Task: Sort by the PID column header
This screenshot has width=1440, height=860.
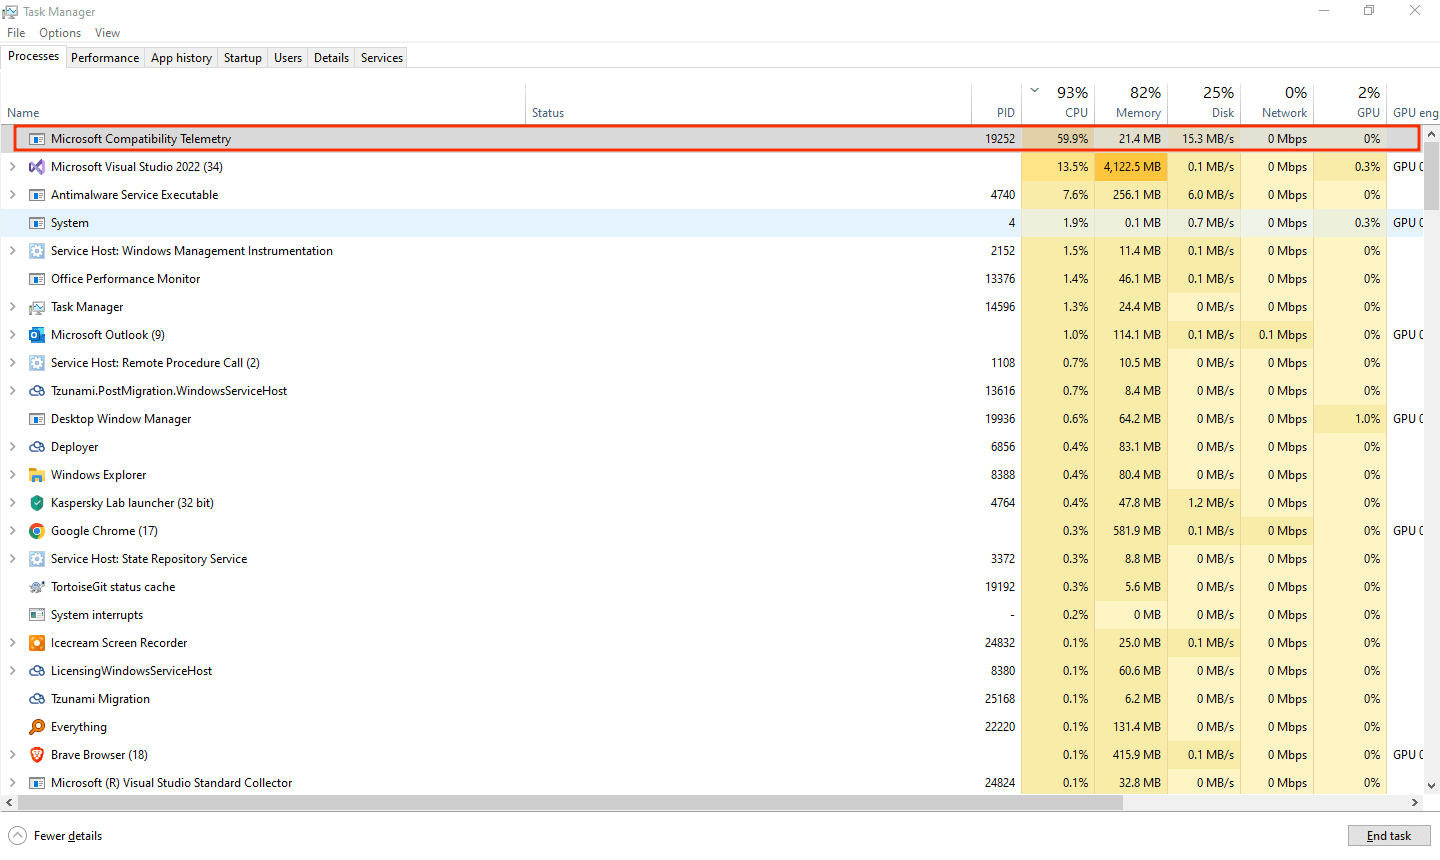Action: point(996,103)
